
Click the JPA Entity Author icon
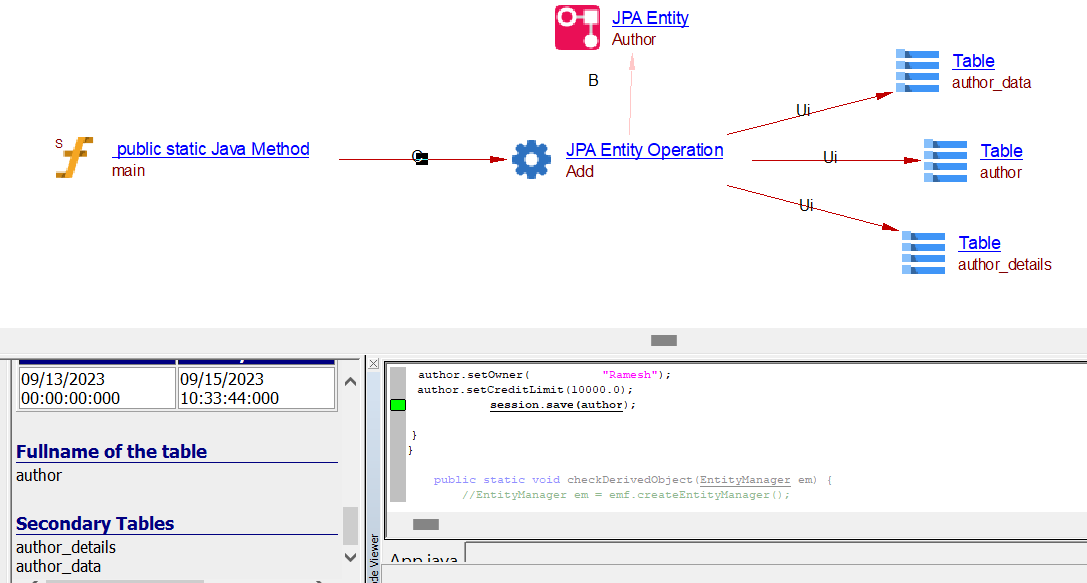tap(577, 28)
